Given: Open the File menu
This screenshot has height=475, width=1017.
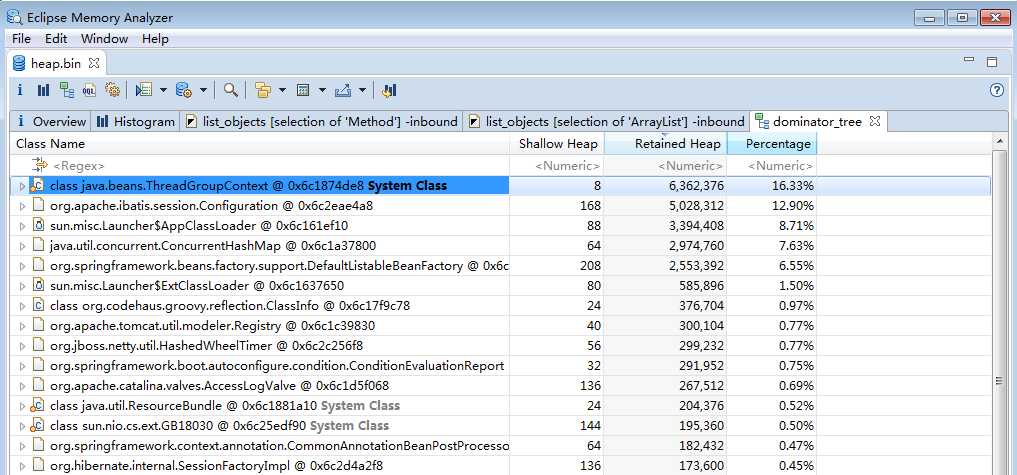Looking at the screenshot, I should [x=21, y=39].
